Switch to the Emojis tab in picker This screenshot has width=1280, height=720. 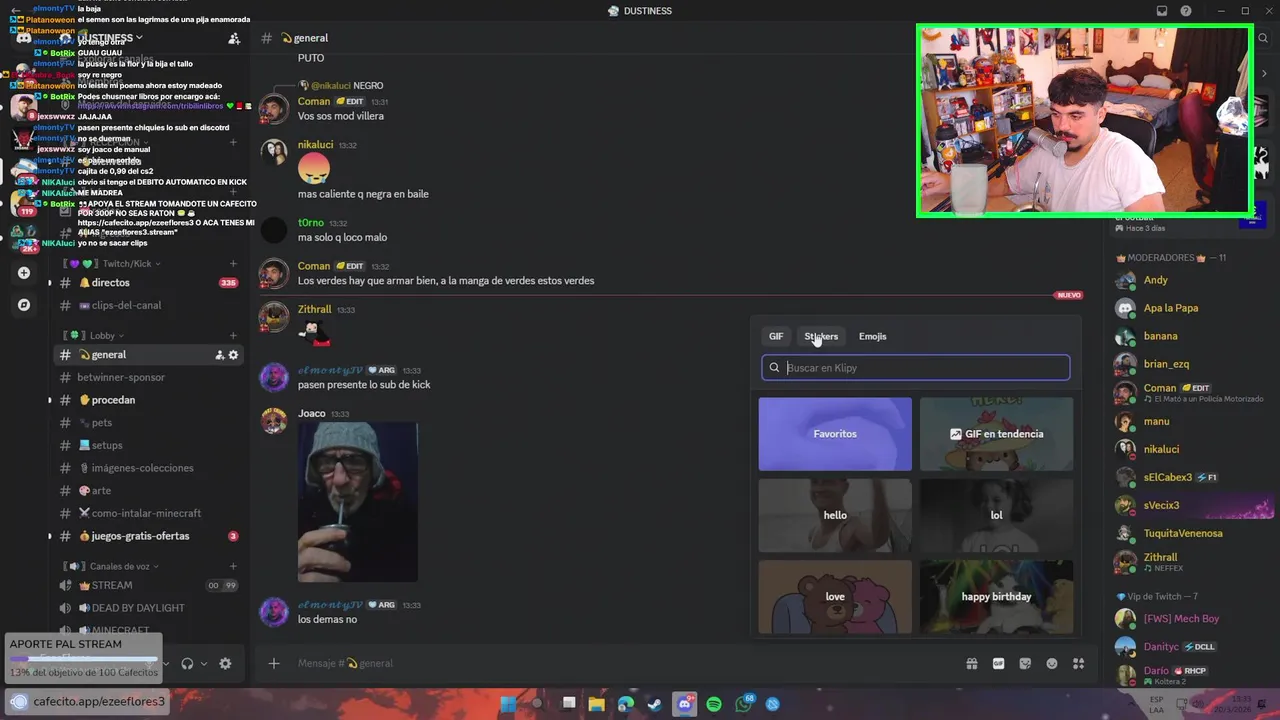[873, 336]
